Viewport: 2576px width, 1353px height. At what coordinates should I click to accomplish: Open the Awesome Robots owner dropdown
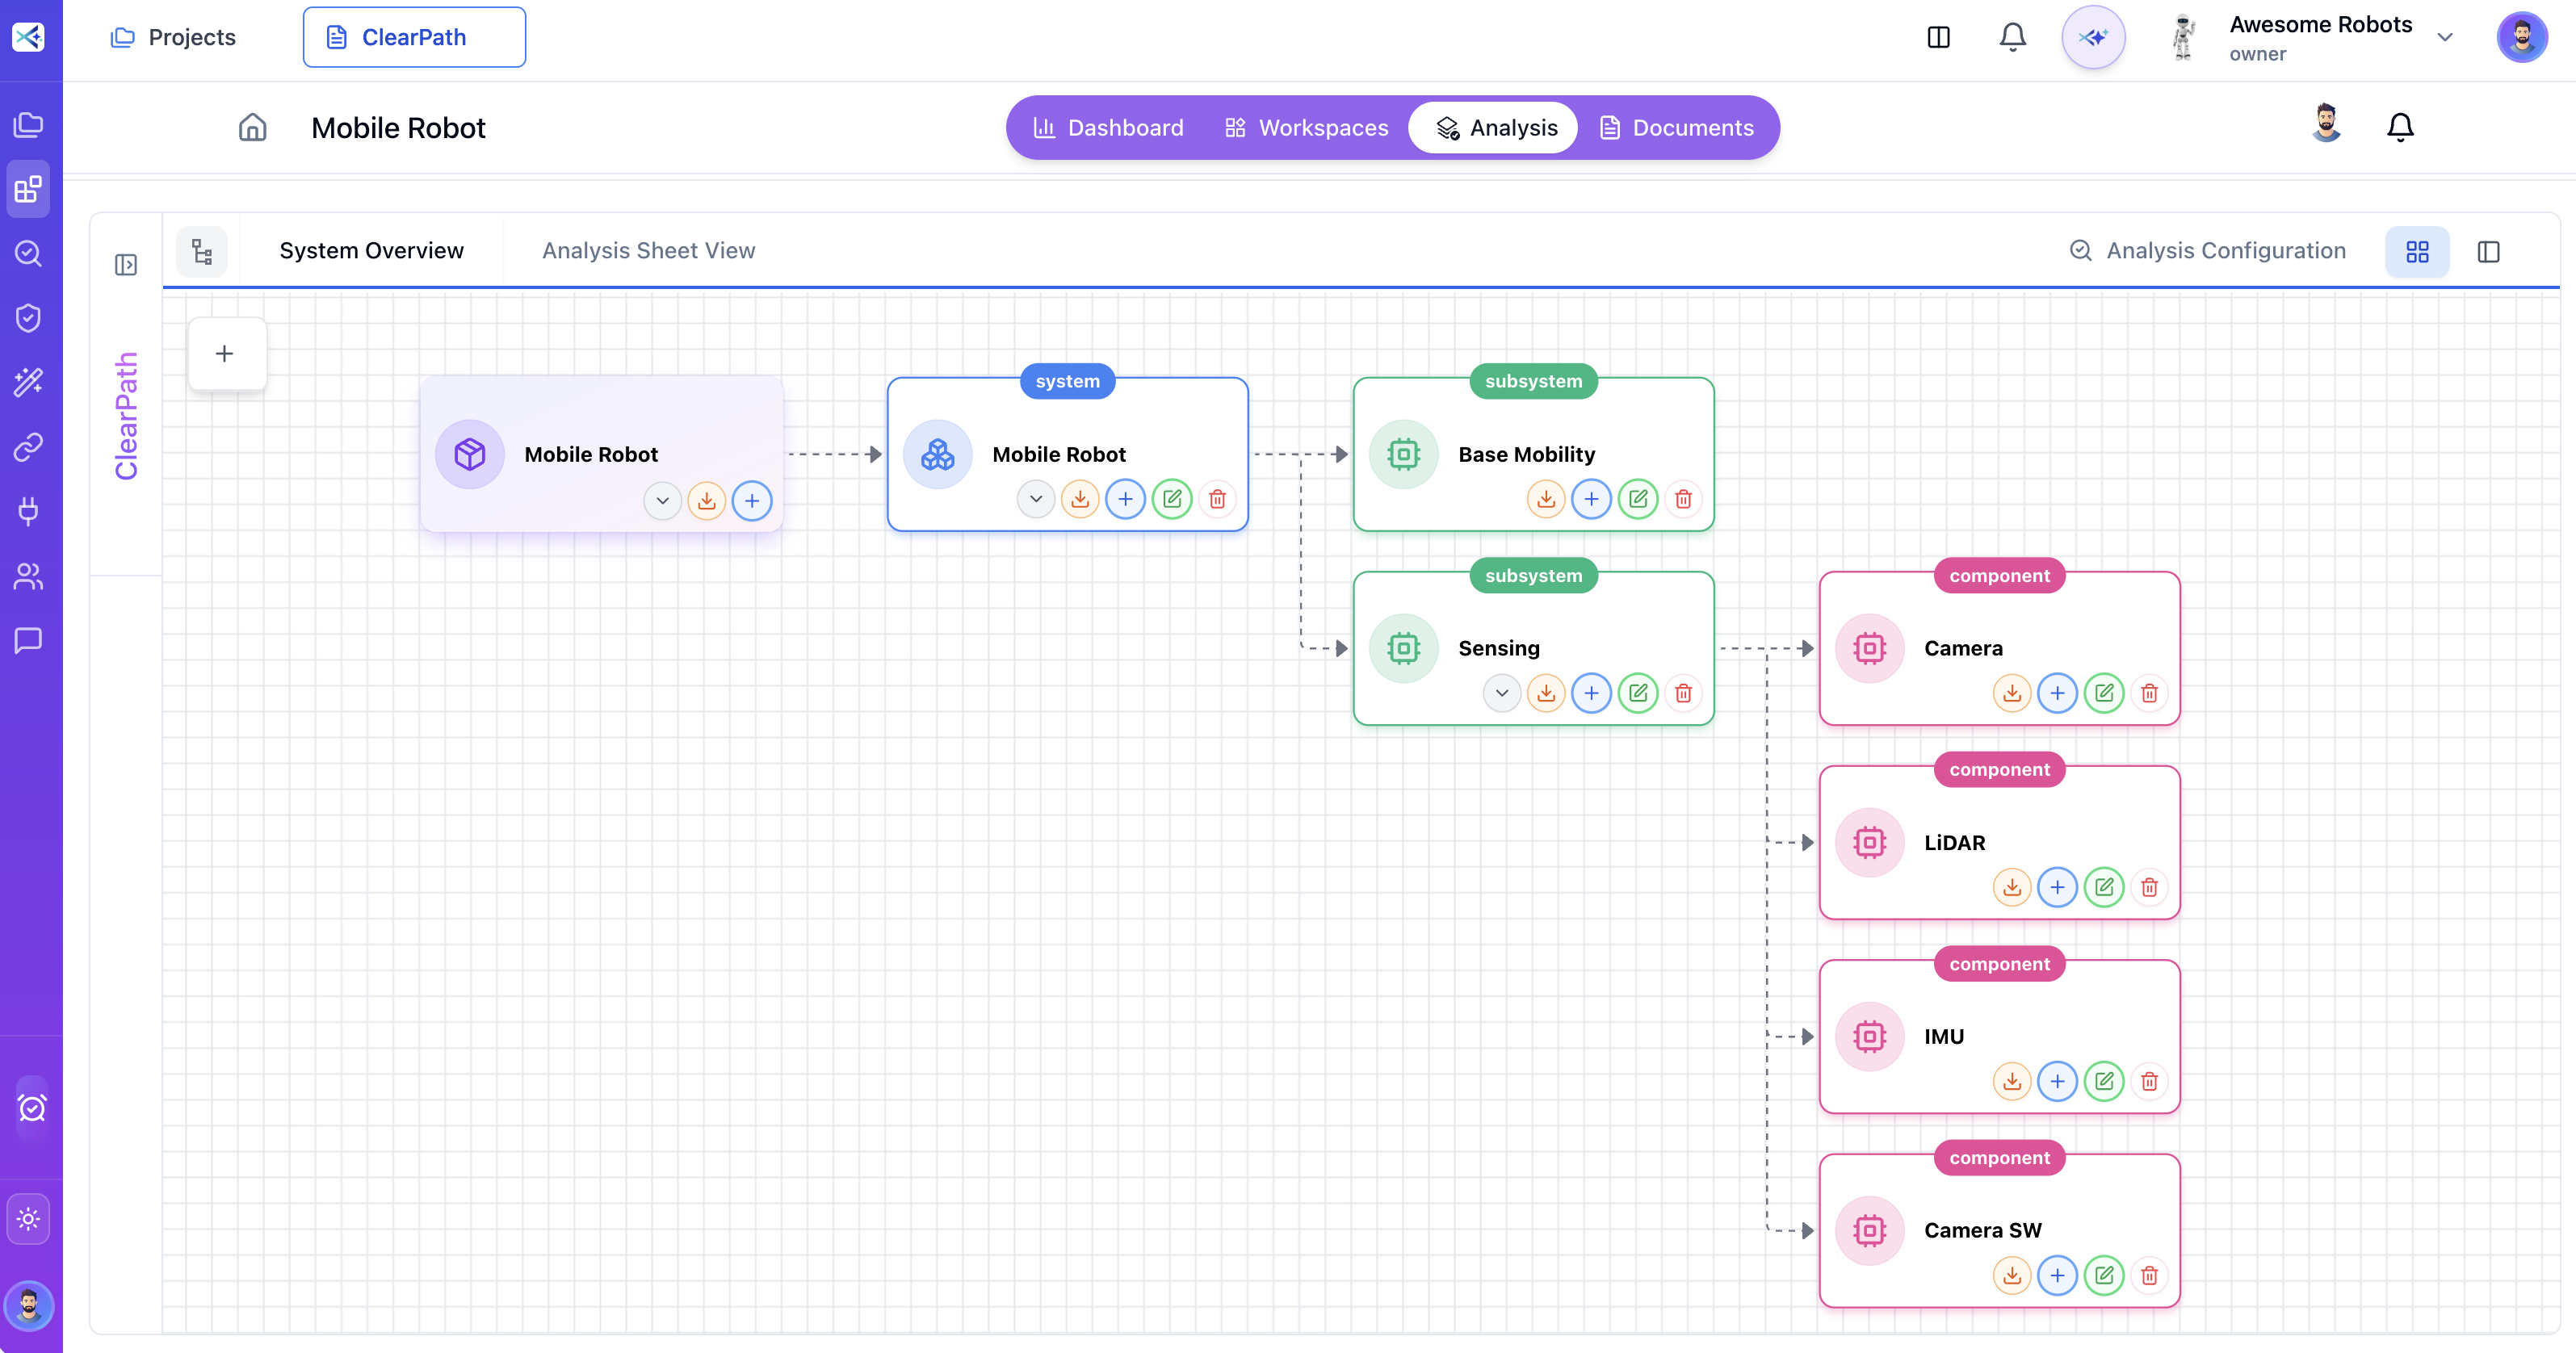[2445, 37]
